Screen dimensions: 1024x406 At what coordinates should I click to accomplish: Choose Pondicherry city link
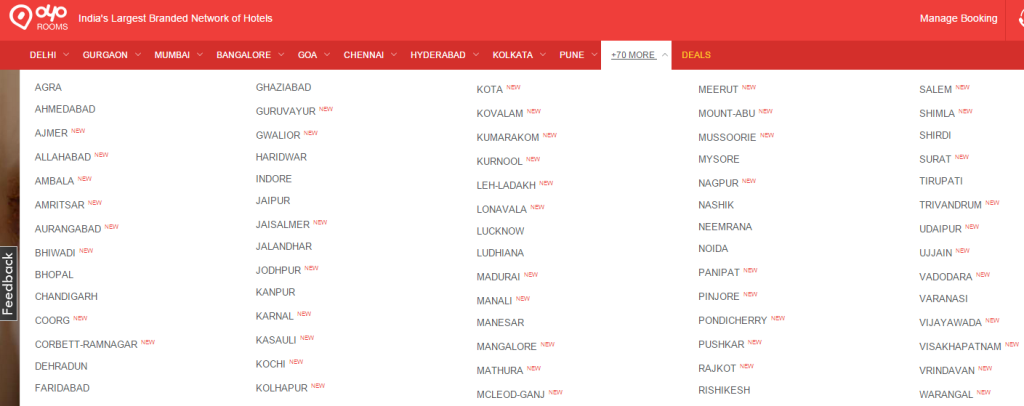[733, 320]
